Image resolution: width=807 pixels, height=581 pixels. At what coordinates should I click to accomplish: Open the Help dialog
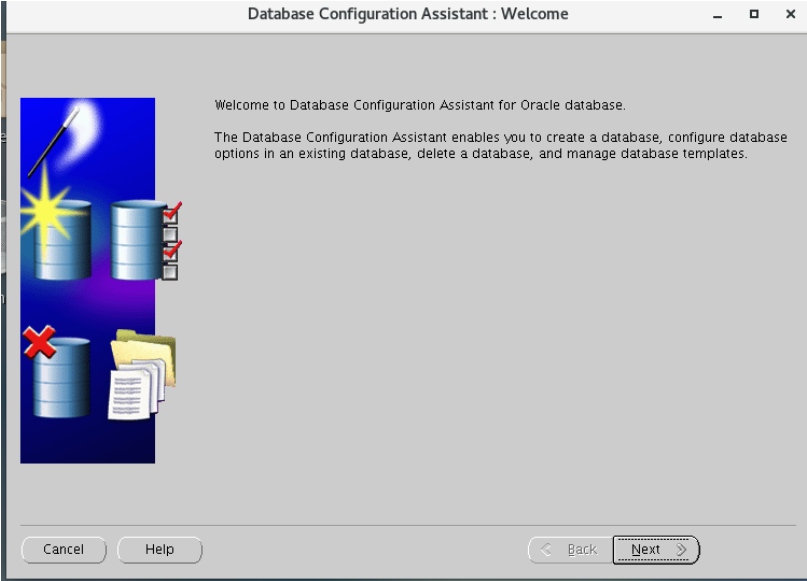(160, 550)
